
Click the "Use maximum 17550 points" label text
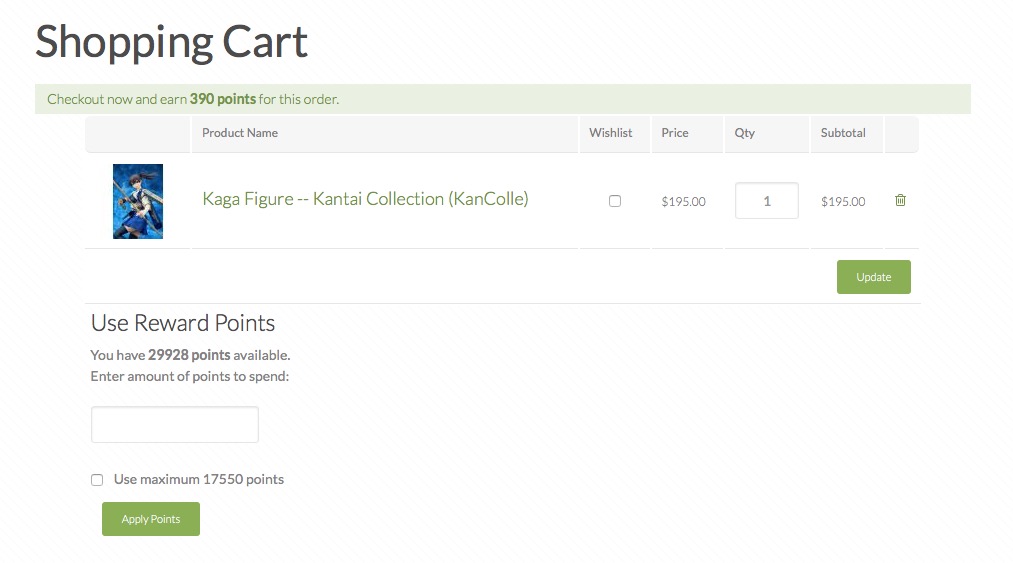(199, 479)
